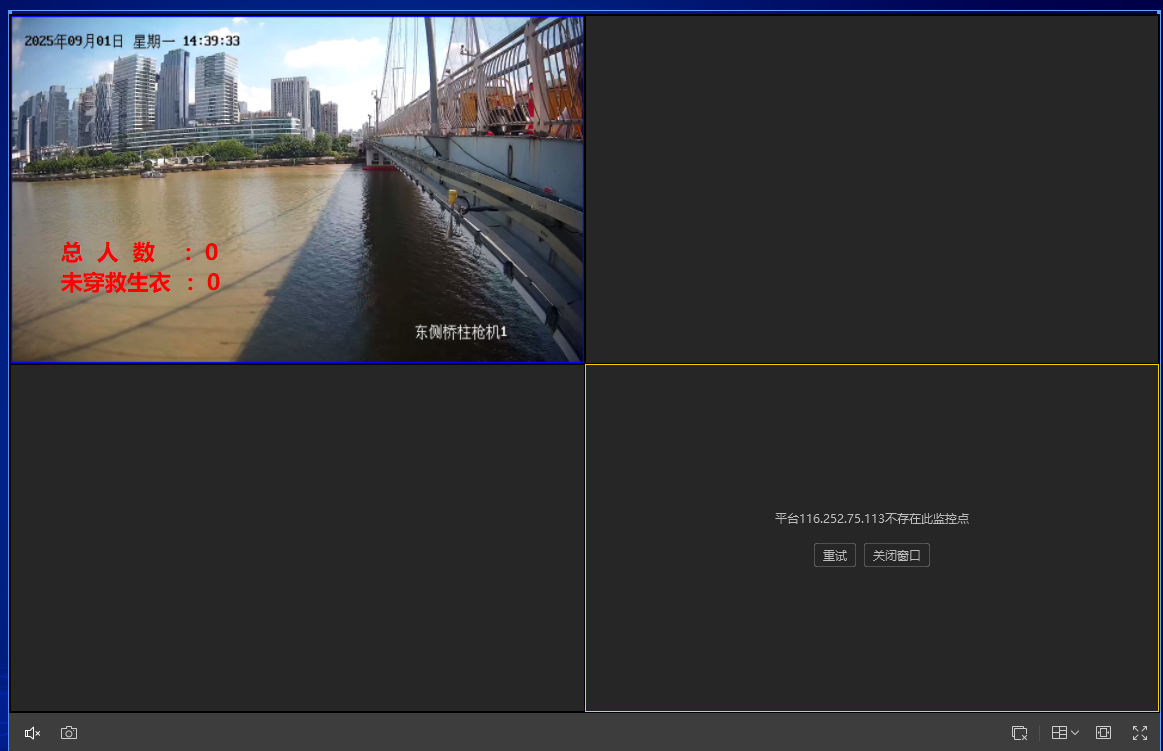
Task: Select the live bridge camera video pane
Action: point(297,190)
